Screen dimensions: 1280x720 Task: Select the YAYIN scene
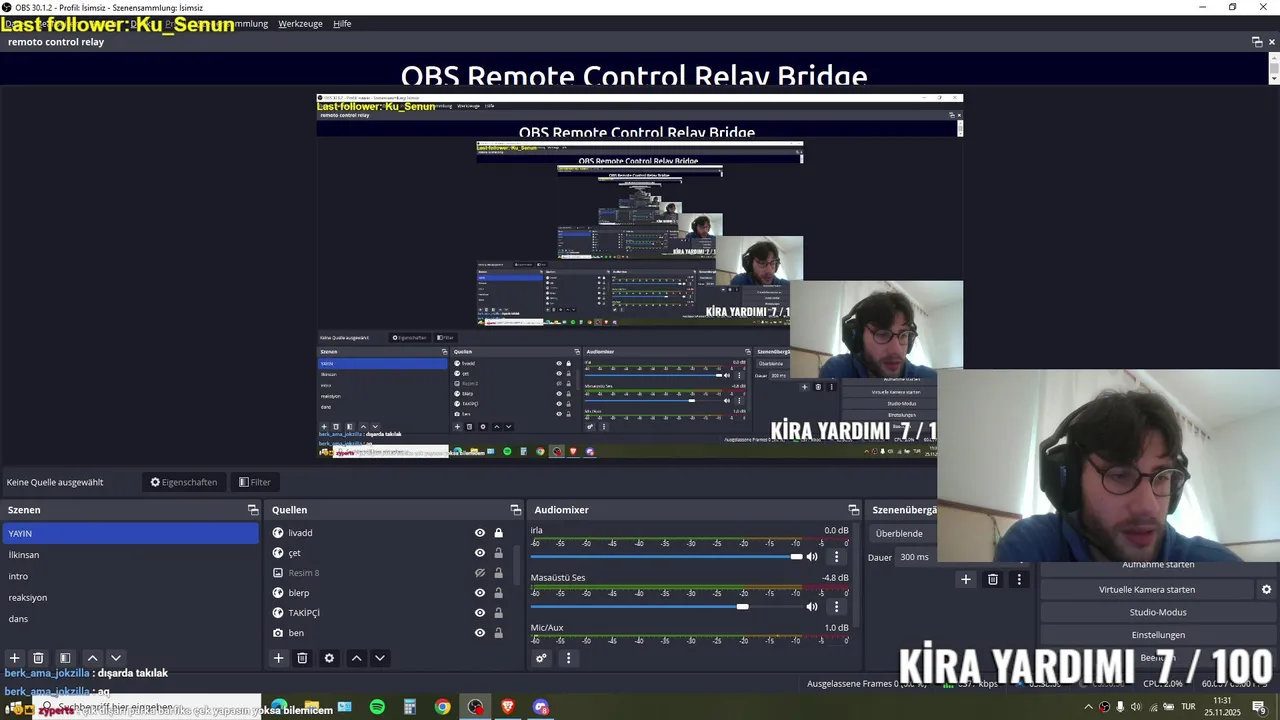click(130, 534)
